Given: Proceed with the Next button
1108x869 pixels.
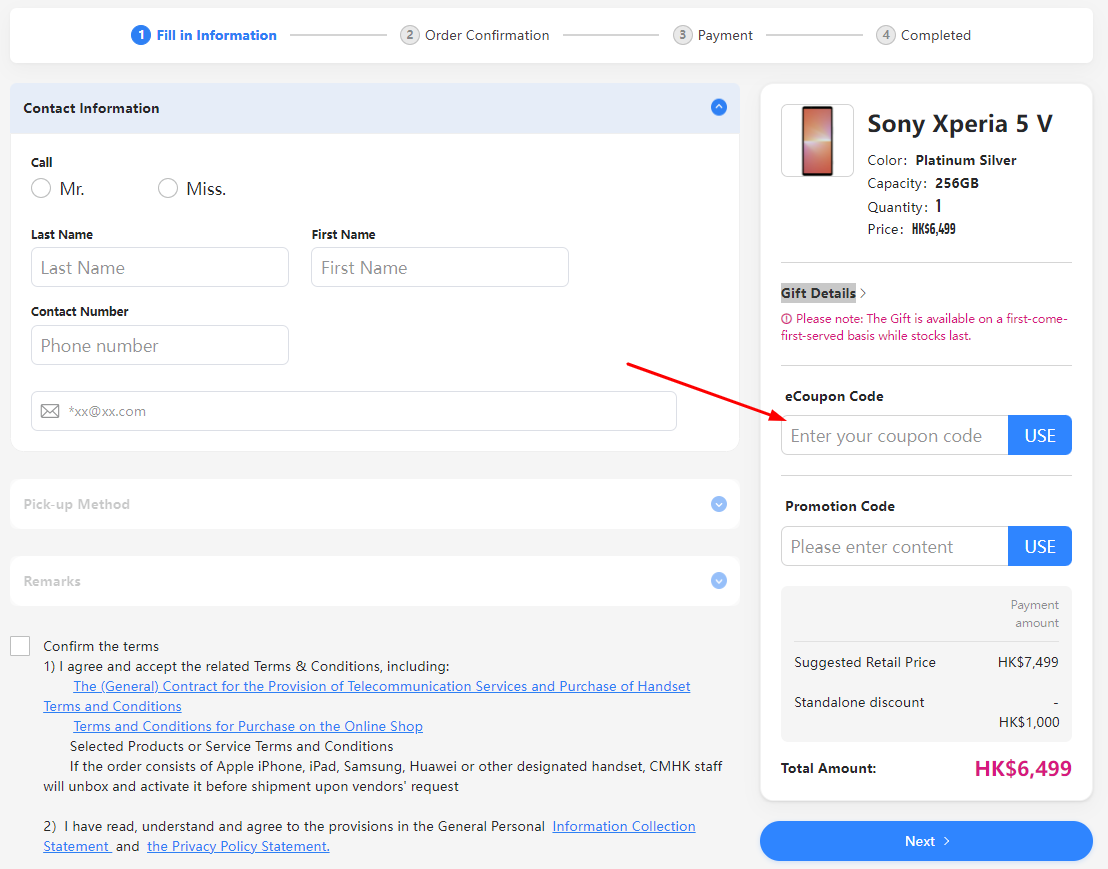Looking at the screenshot, I should 926,841.
